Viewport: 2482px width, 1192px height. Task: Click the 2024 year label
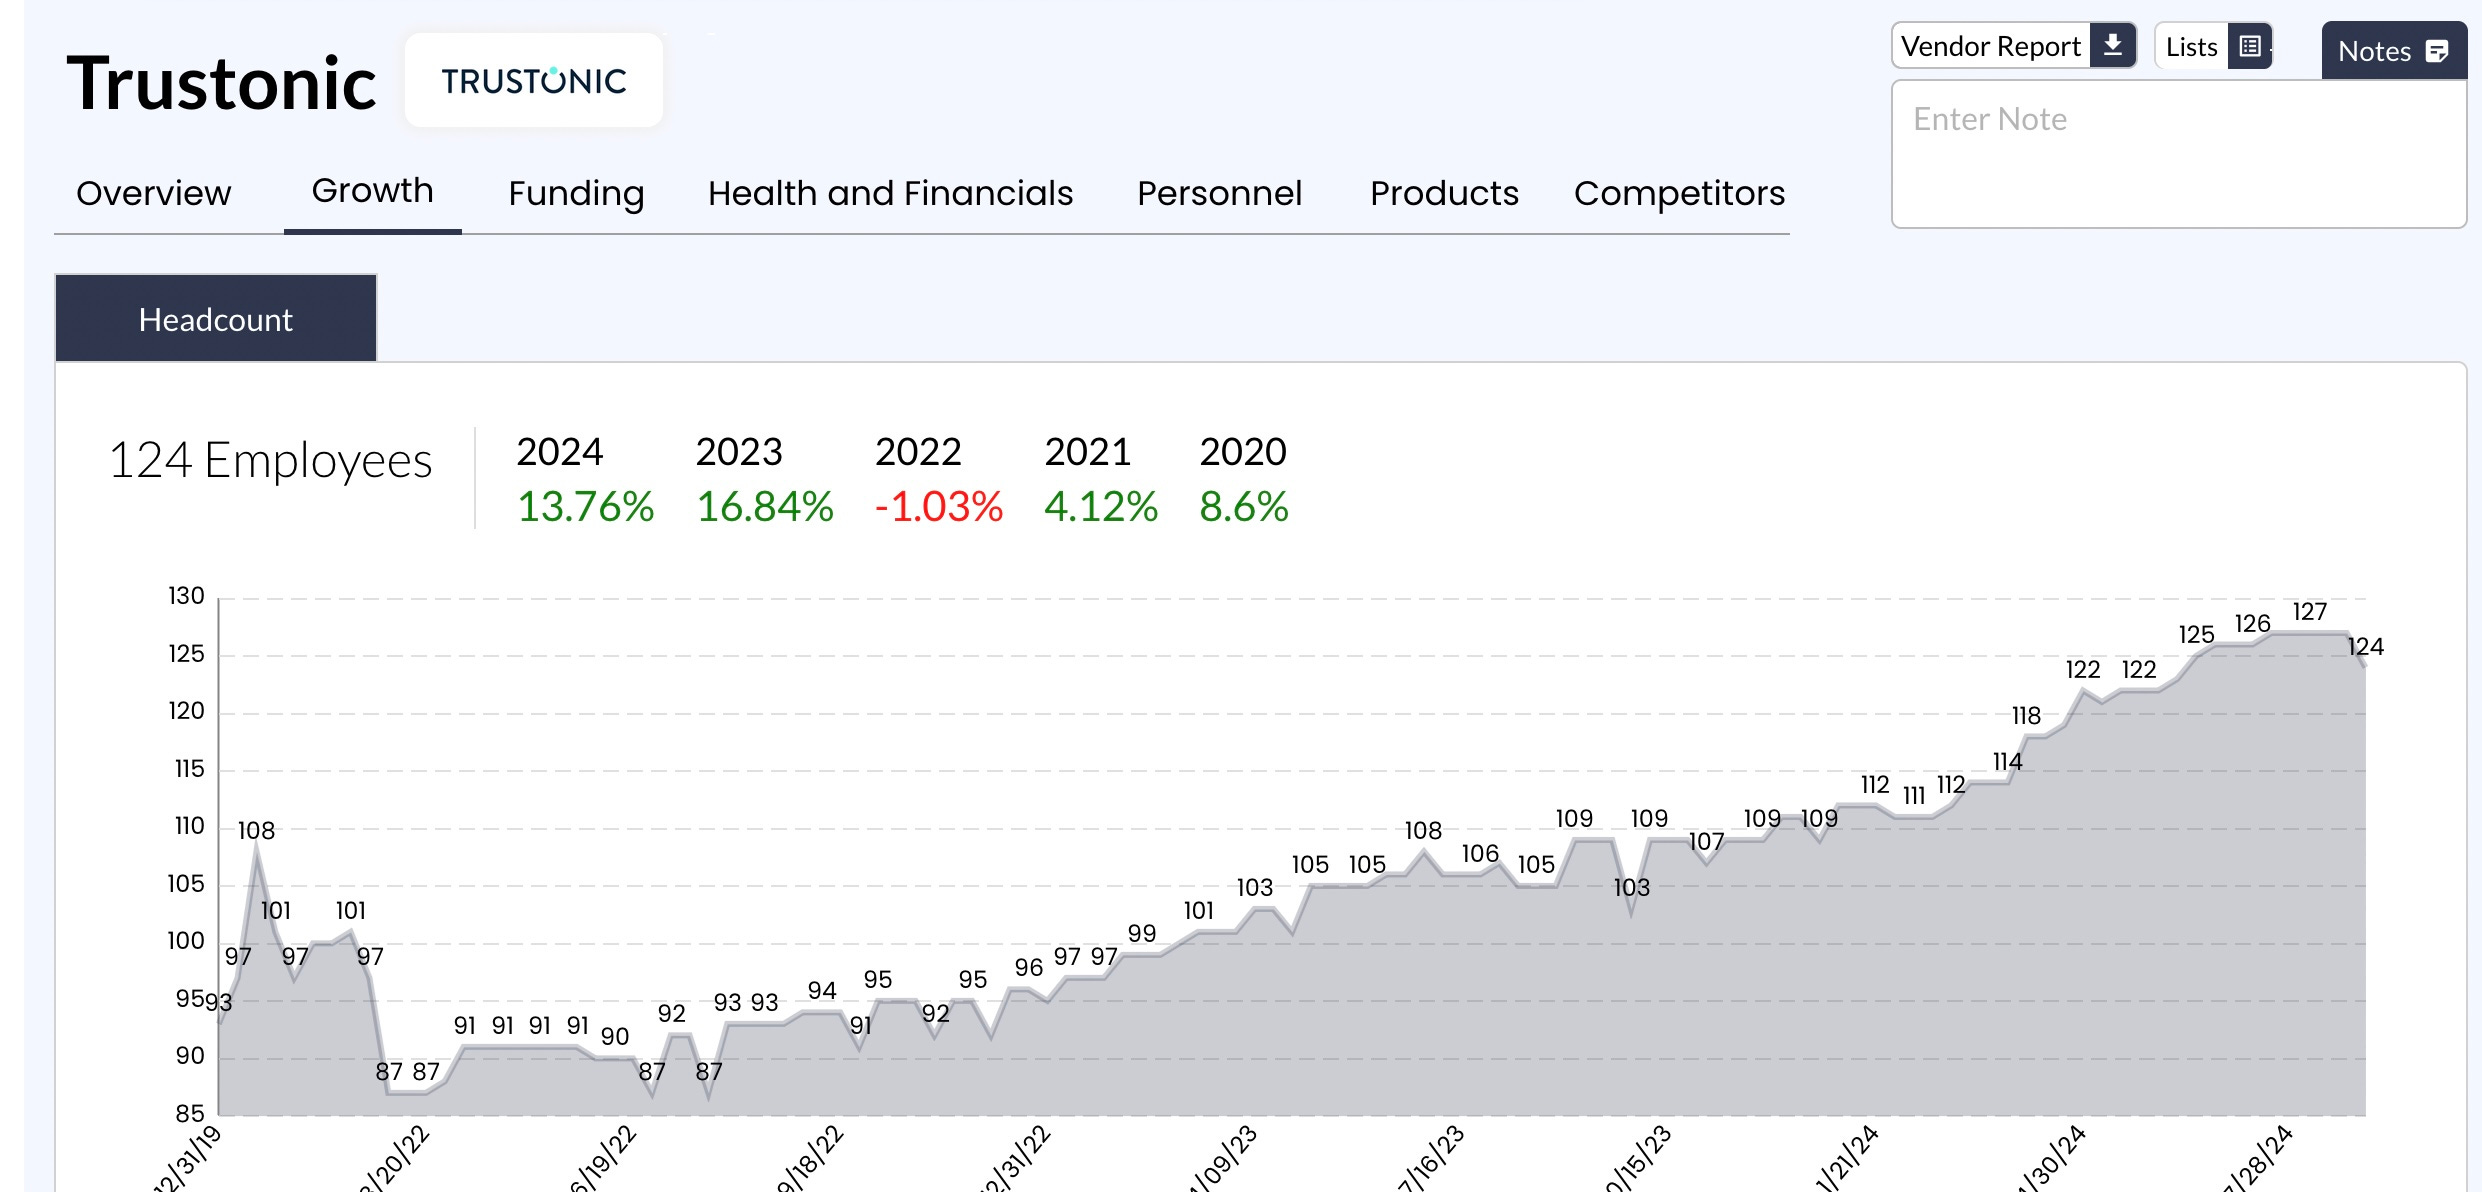pyautogui.click(x=560, y=452)
